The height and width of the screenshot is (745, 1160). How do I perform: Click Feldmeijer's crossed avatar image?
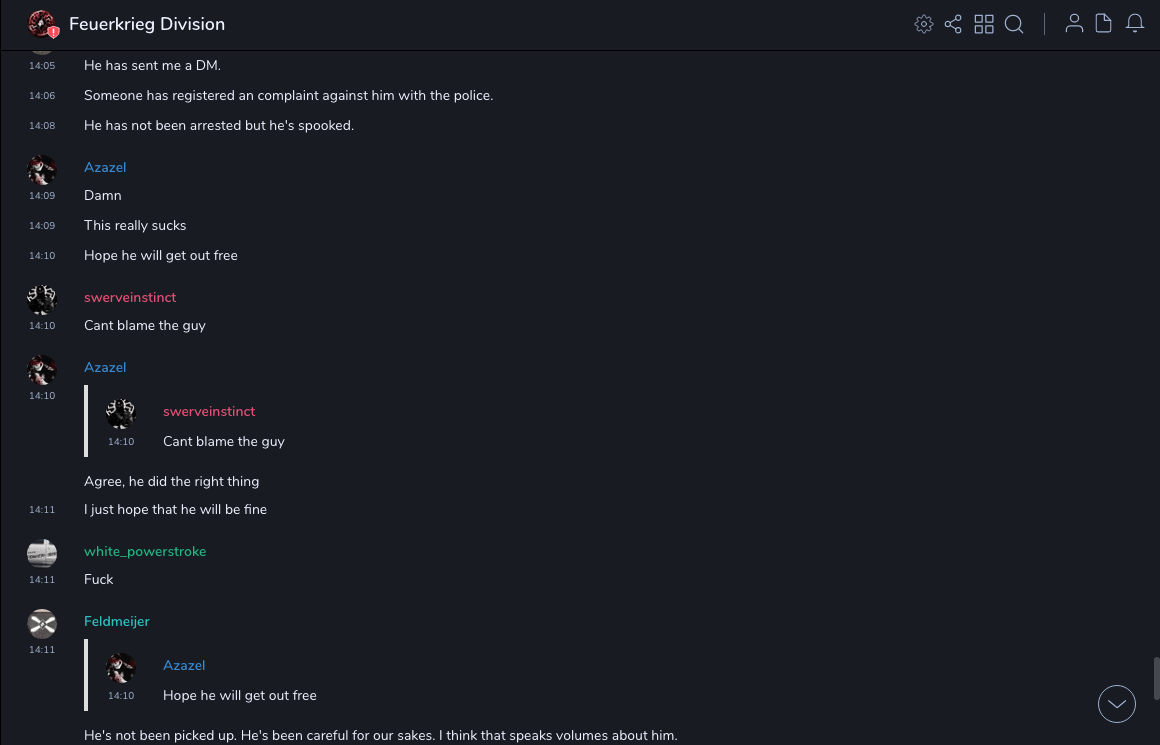(42, 624)
